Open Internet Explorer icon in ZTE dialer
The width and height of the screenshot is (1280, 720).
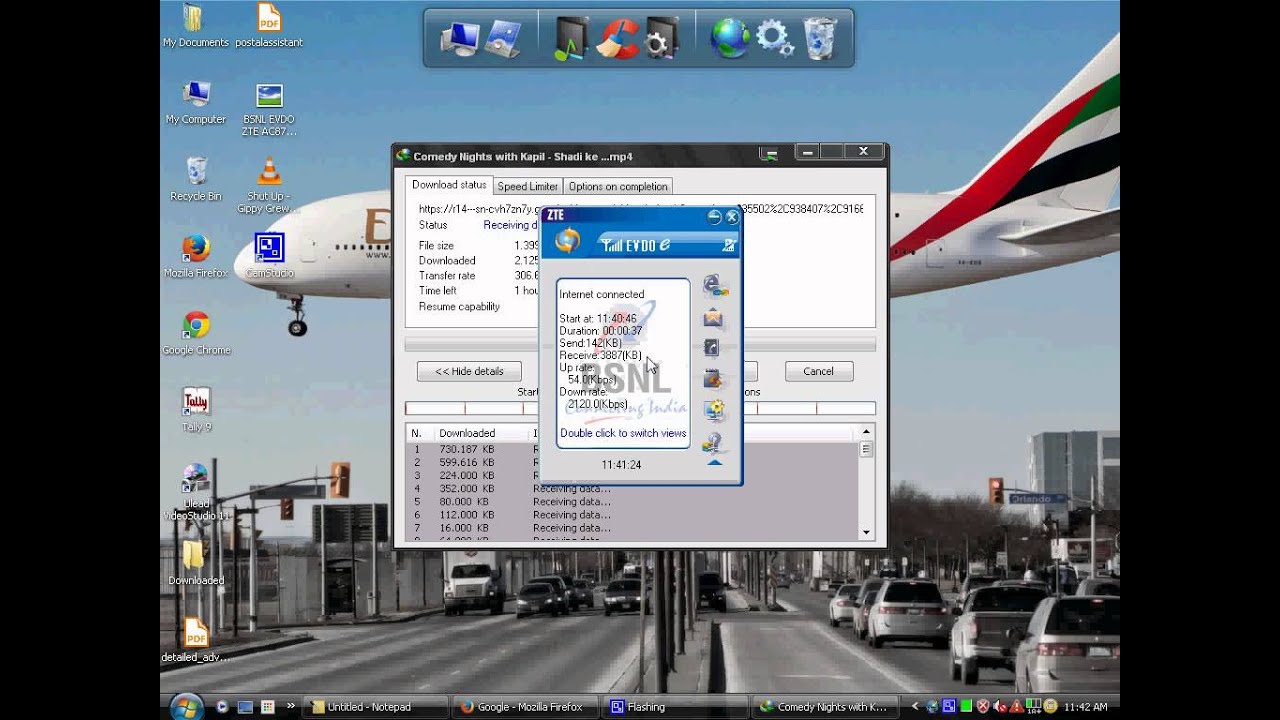(714, 287)
